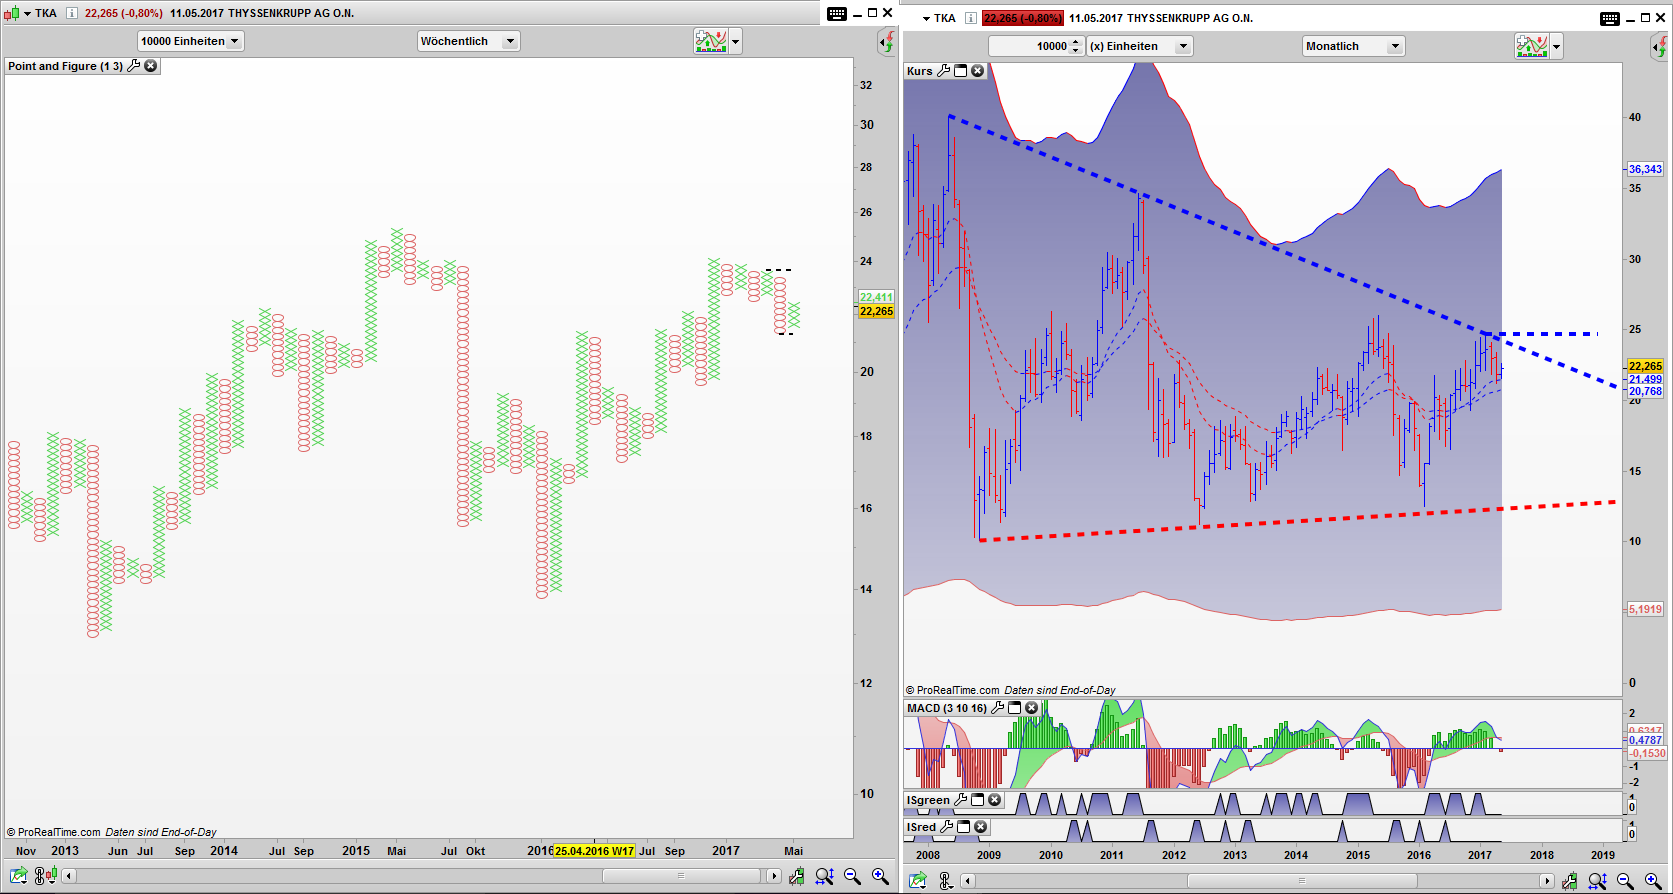Reset zoom icon in right window

[x=1597, y=881]
